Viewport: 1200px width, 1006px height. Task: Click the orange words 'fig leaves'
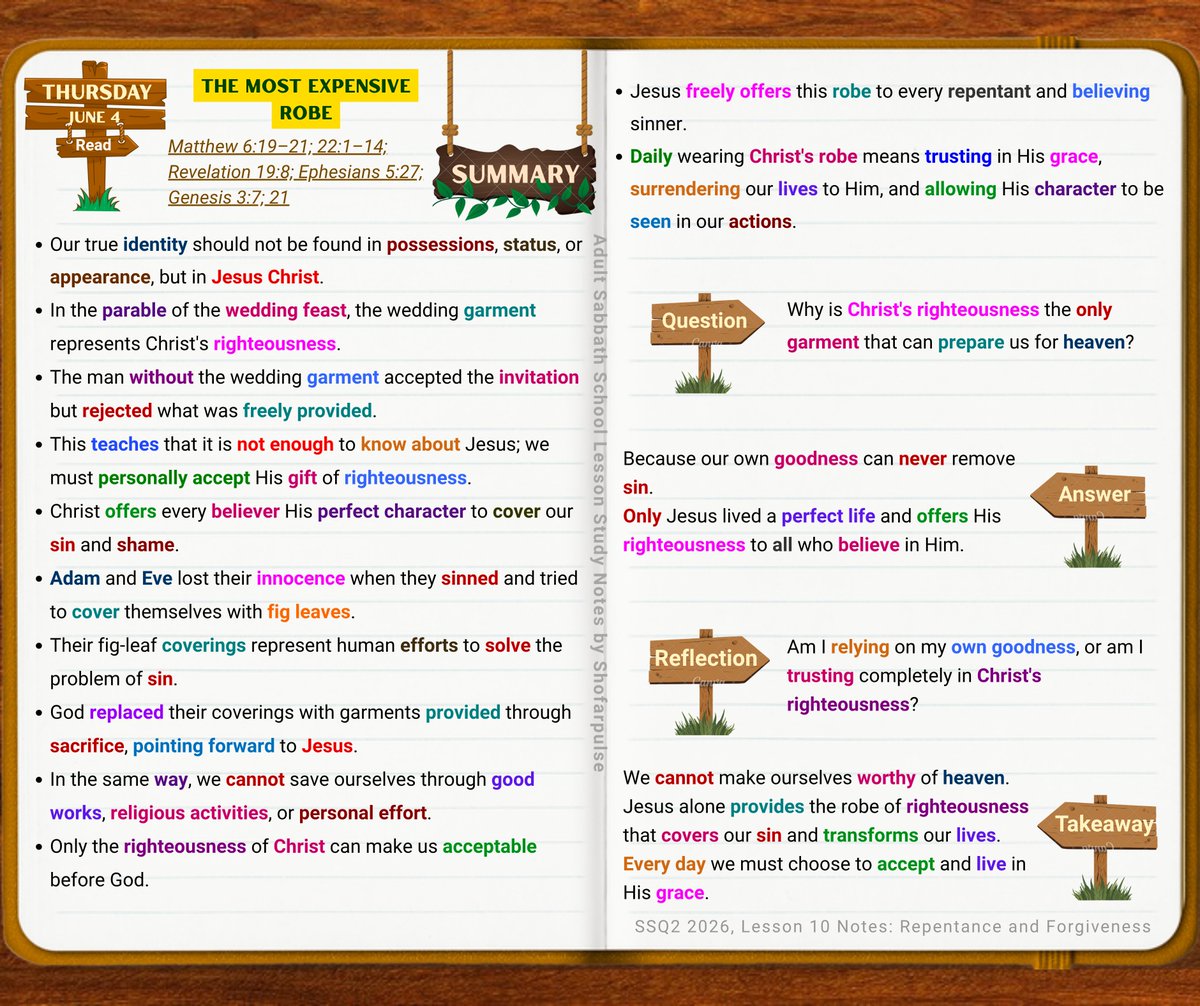click(309, 611)
